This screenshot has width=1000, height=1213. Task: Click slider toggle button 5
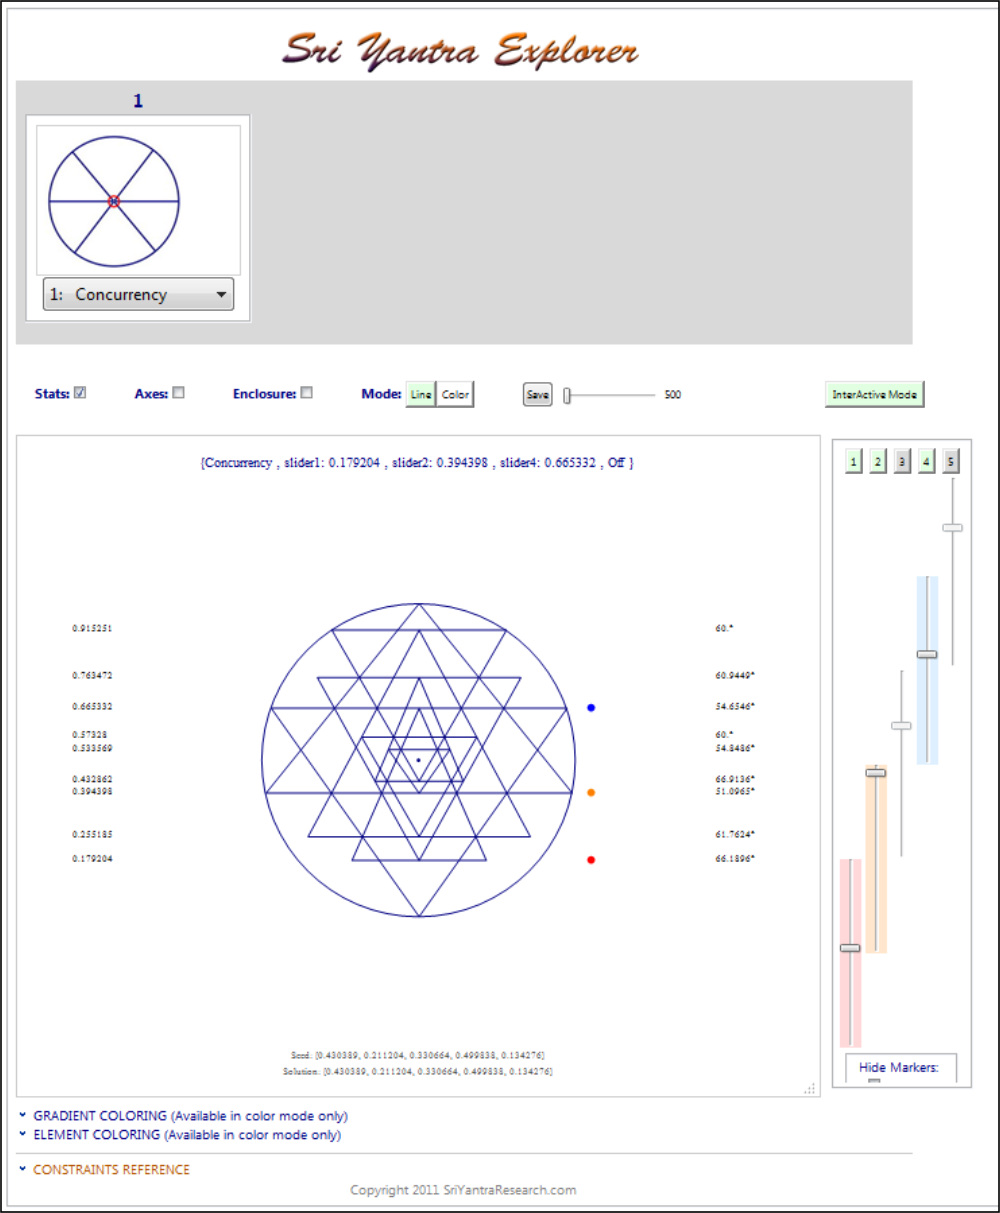(x=951, y=462)
